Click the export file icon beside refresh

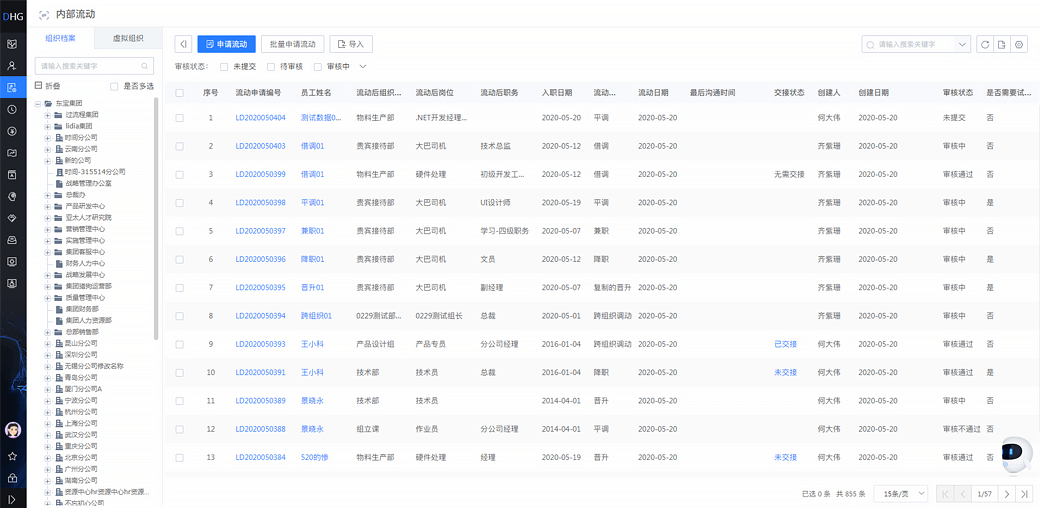[x=1002, y=44]
